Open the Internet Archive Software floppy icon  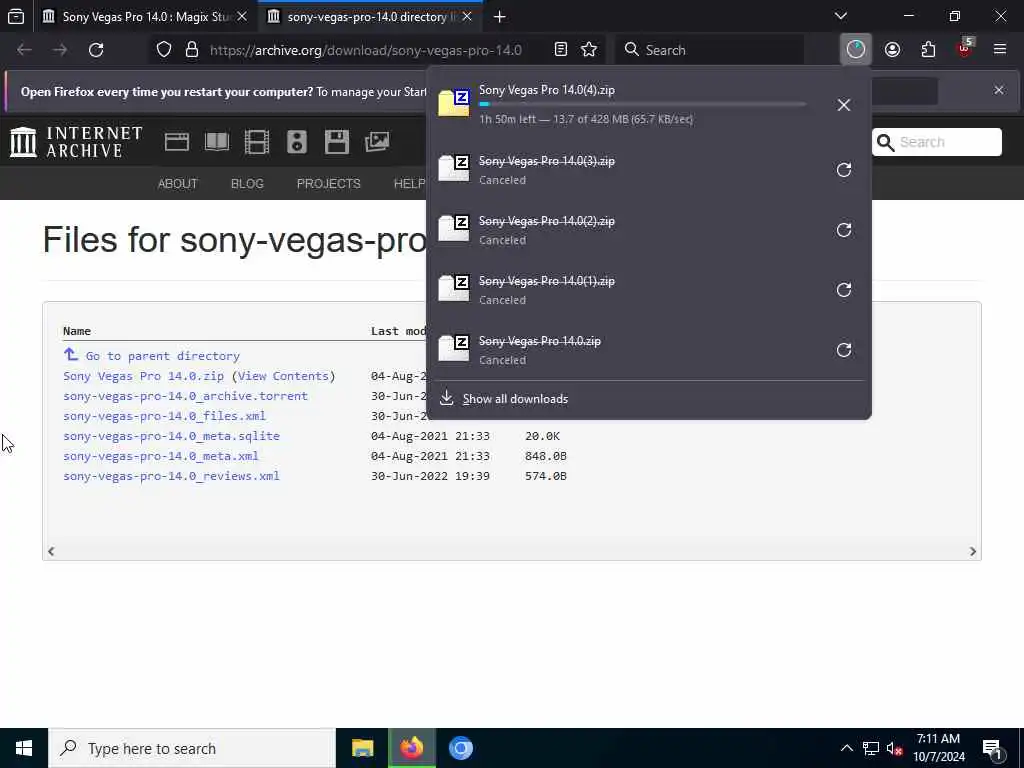pyautogui.click(x=337, y=142)
